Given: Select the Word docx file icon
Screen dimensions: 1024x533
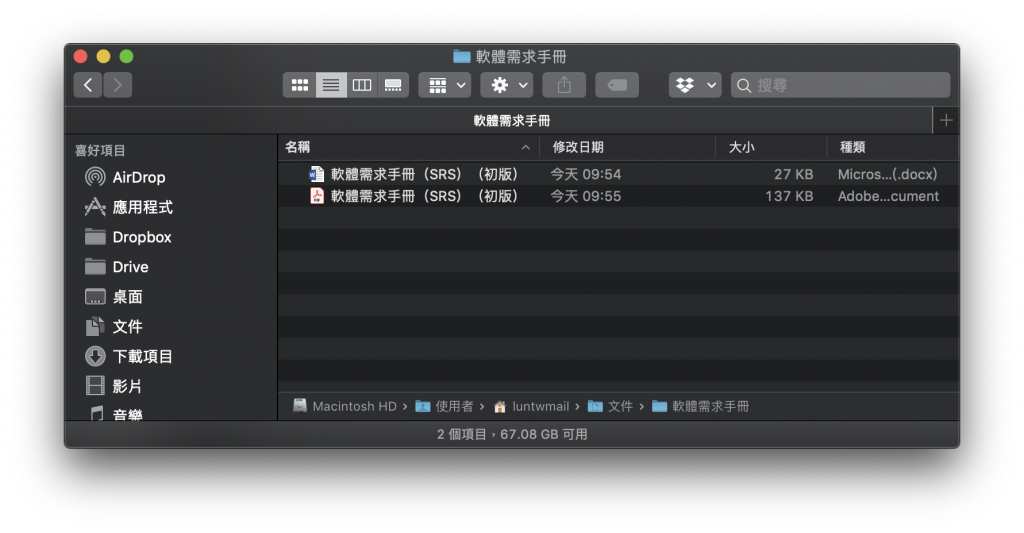Looking at the screenshot, I should [x=317, y=174].
